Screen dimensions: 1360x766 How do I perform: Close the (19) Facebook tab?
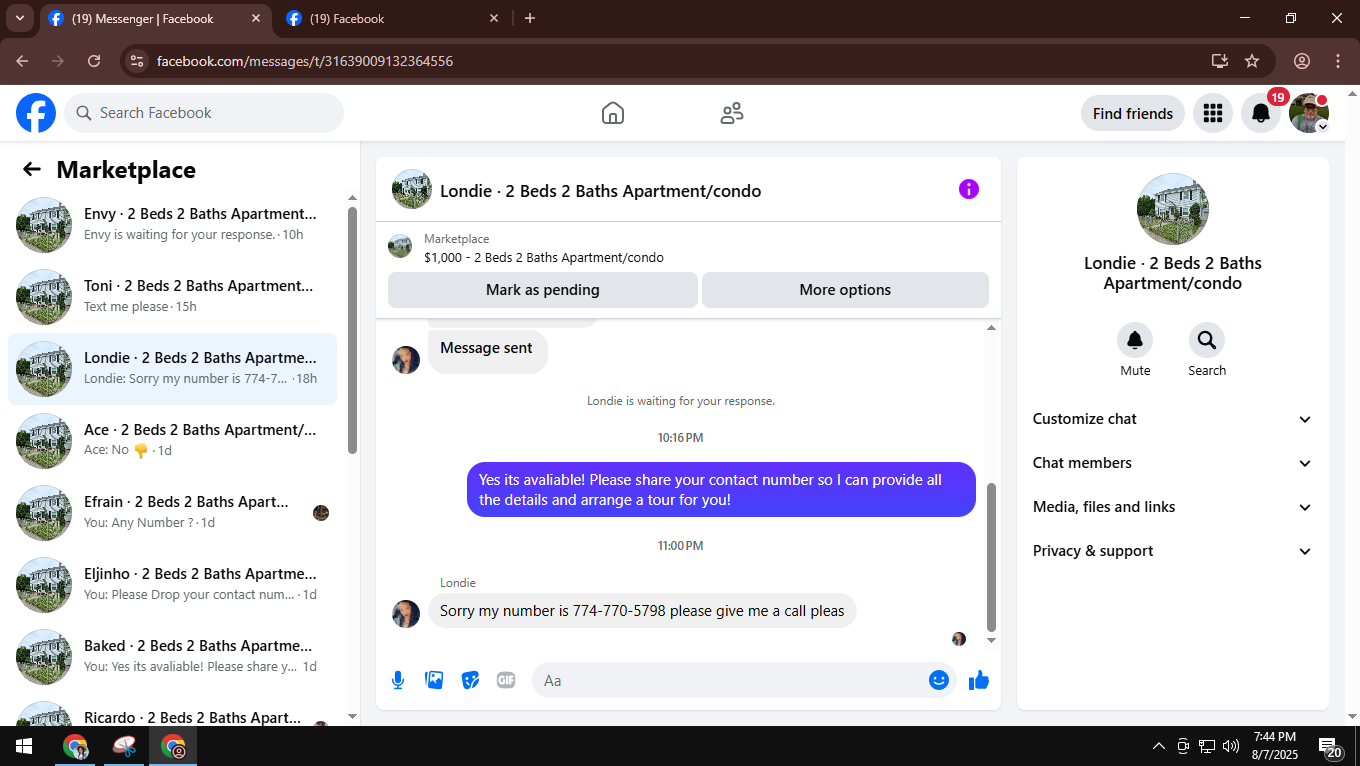click(494, 18)
